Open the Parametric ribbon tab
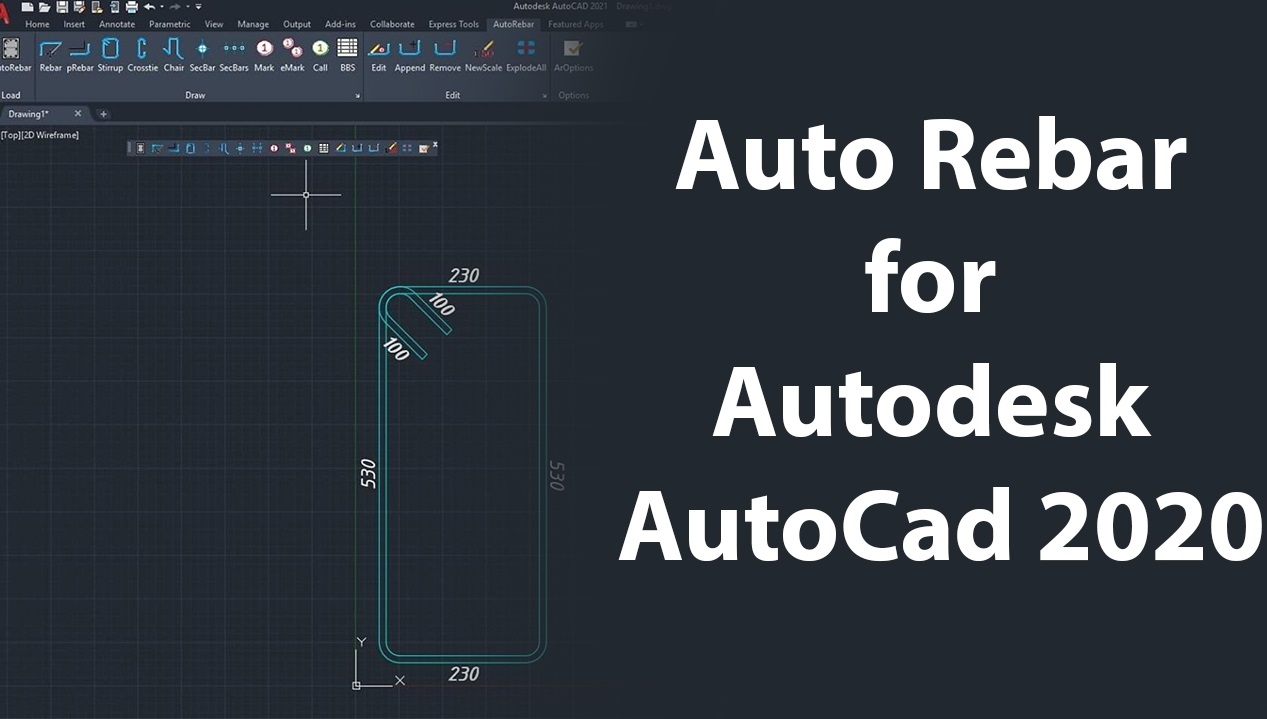Viewport: 1267px width, 719px height. coord(170,24)
